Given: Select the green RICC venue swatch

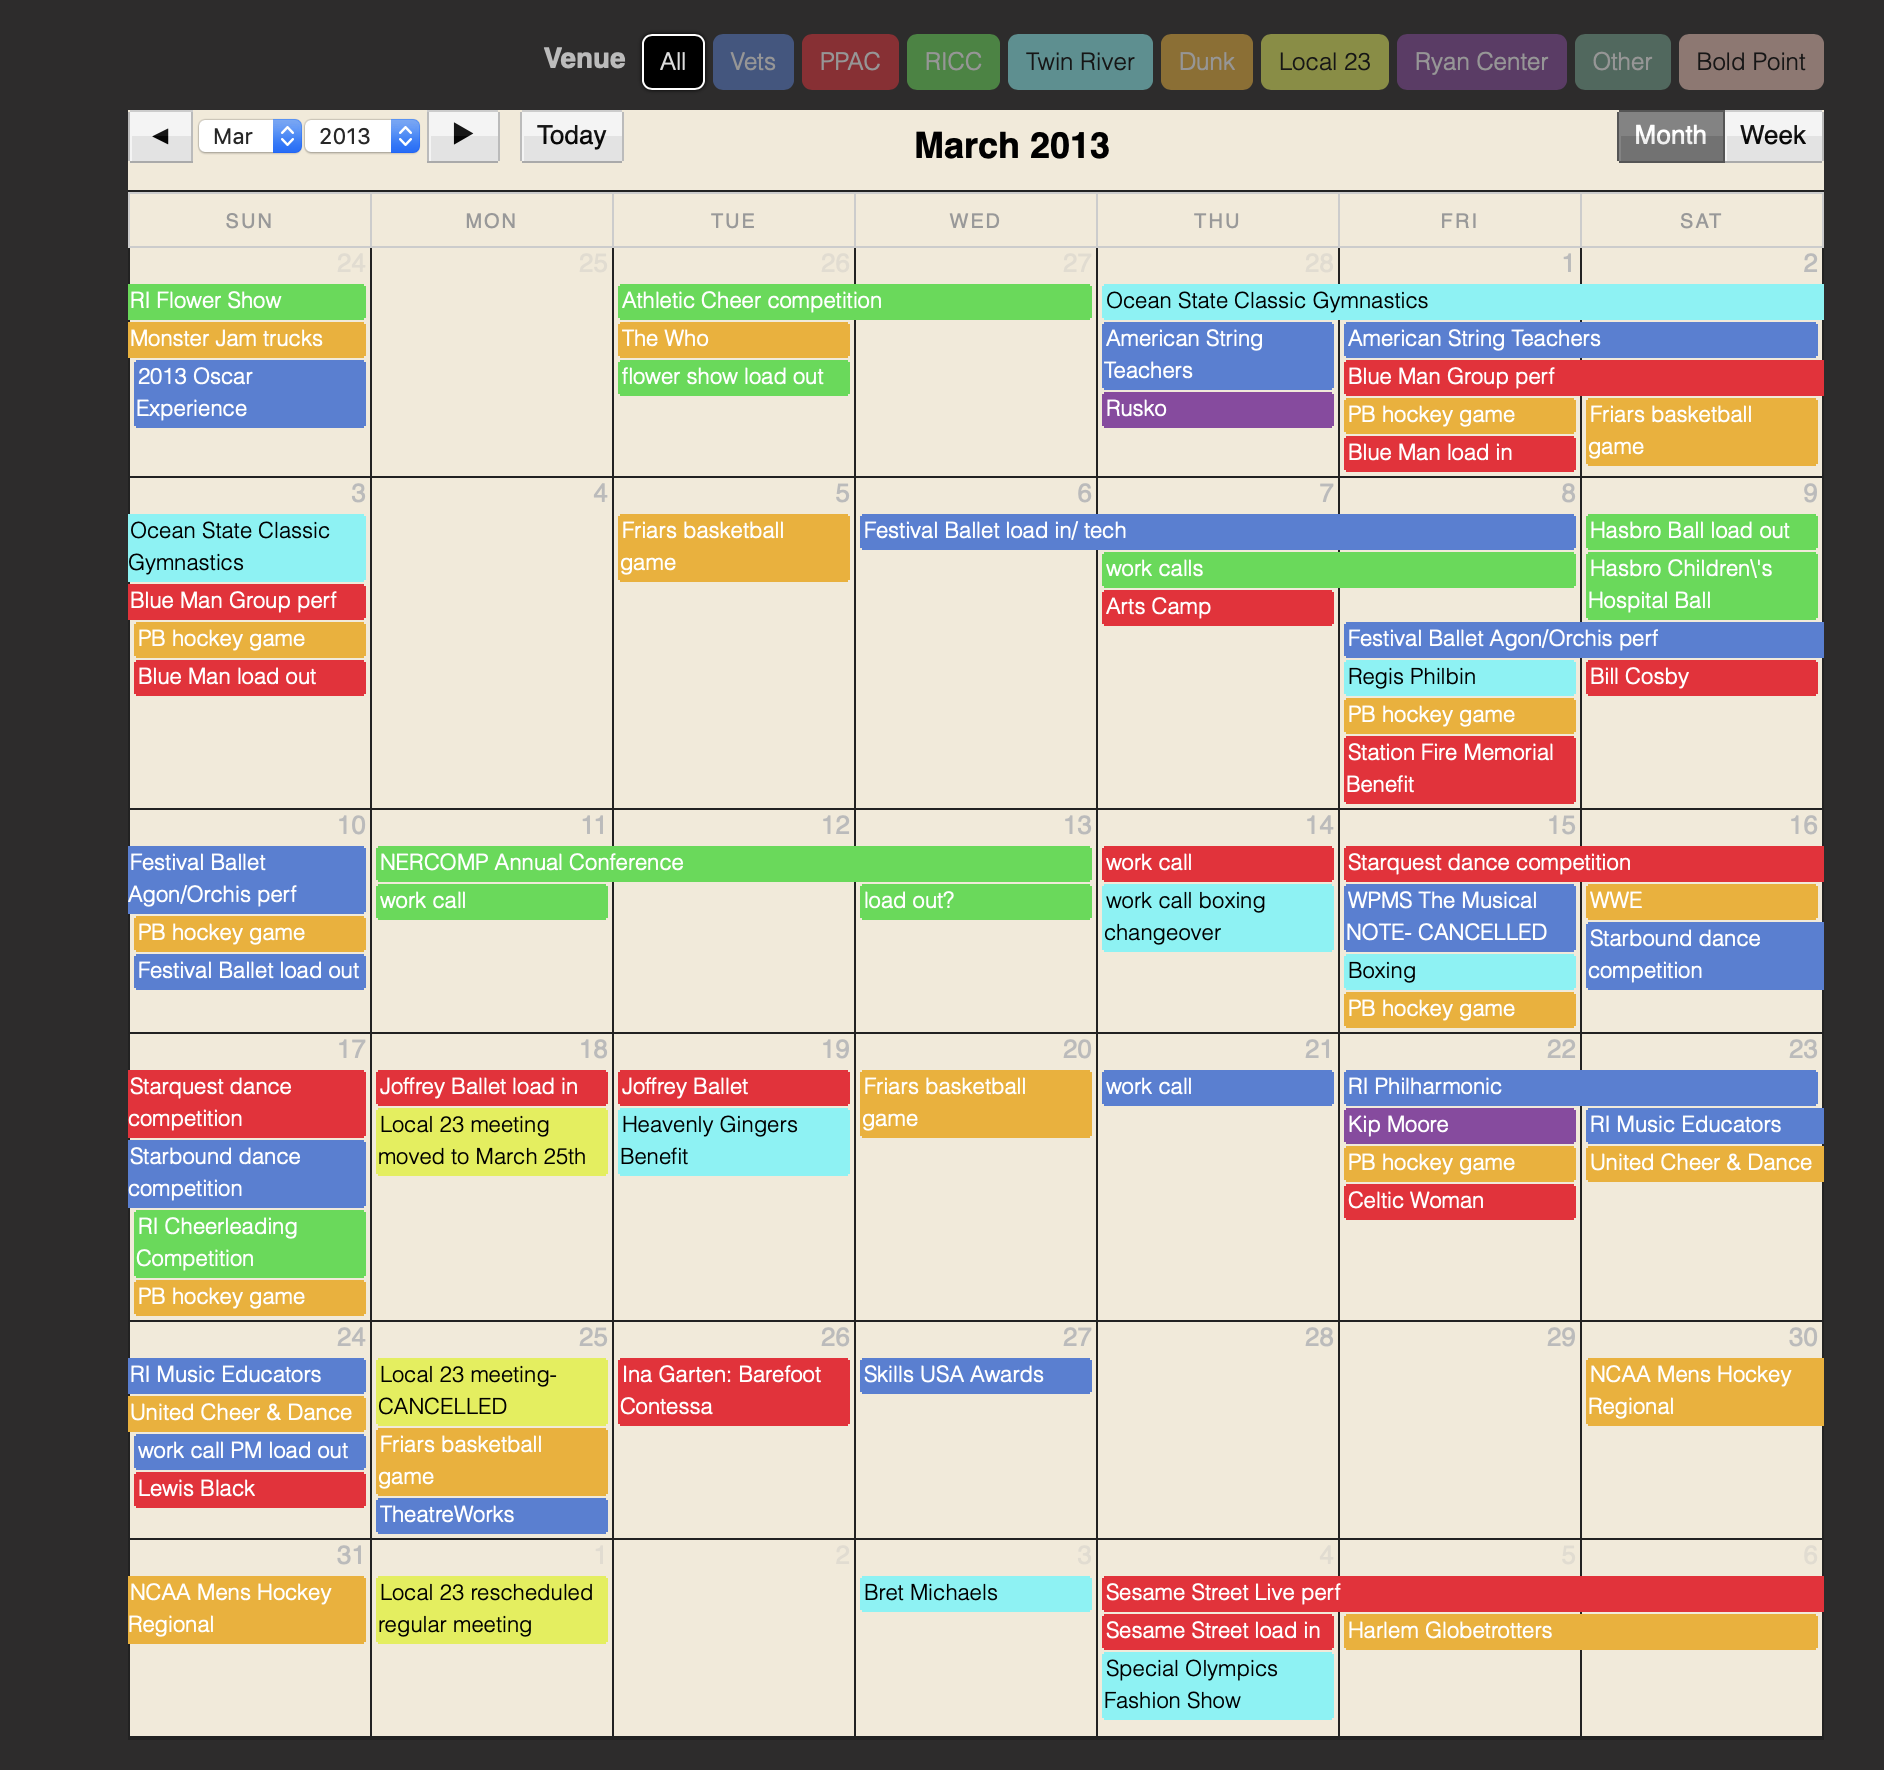Looking at the screenshot, I should (952, 62).
